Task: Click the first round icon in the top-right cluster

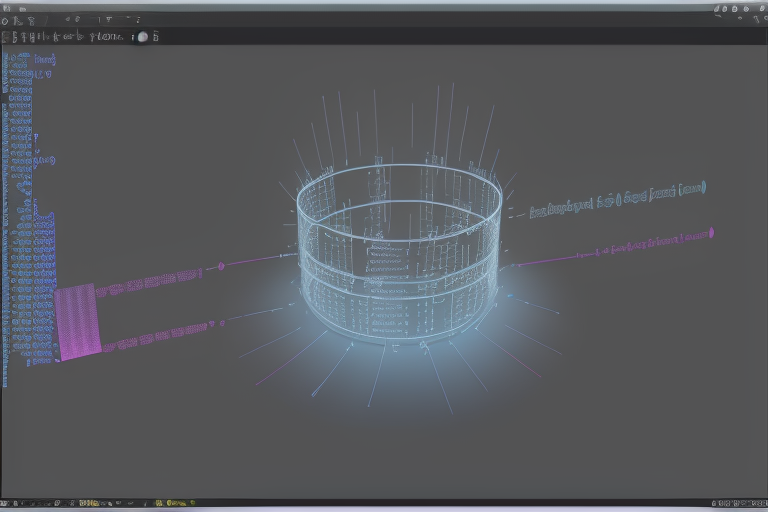Action: pos(718,8)
